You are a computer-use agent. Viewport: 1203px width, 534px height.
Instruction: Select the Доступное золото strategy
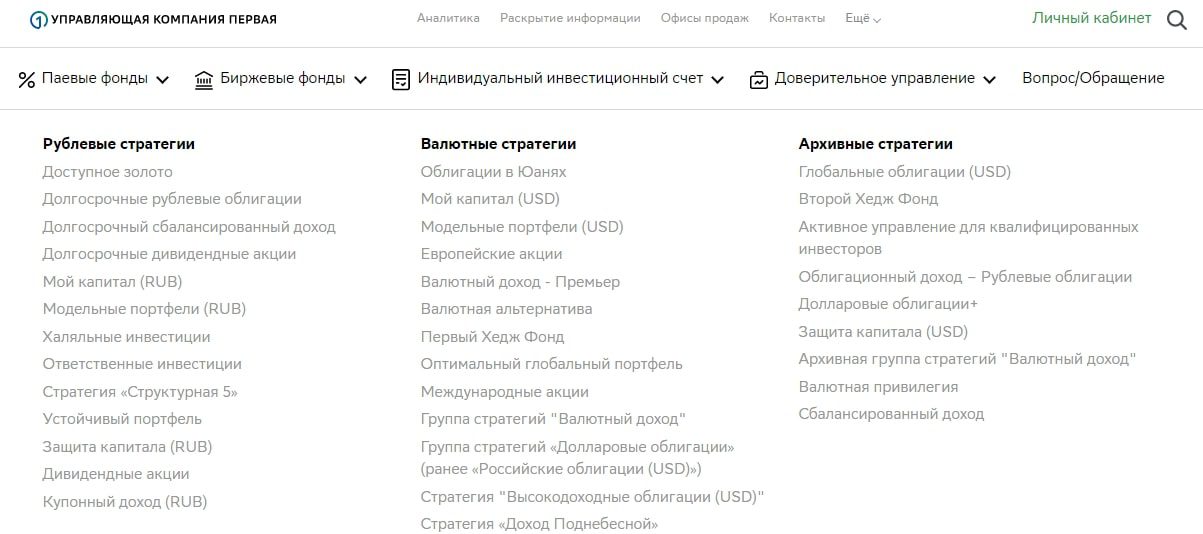107,172
